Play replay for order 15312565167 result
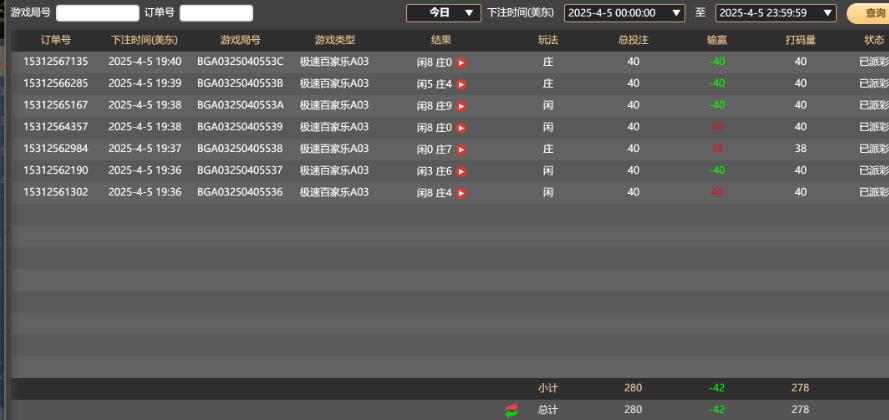The image size is (889, 420). point(461,106)
